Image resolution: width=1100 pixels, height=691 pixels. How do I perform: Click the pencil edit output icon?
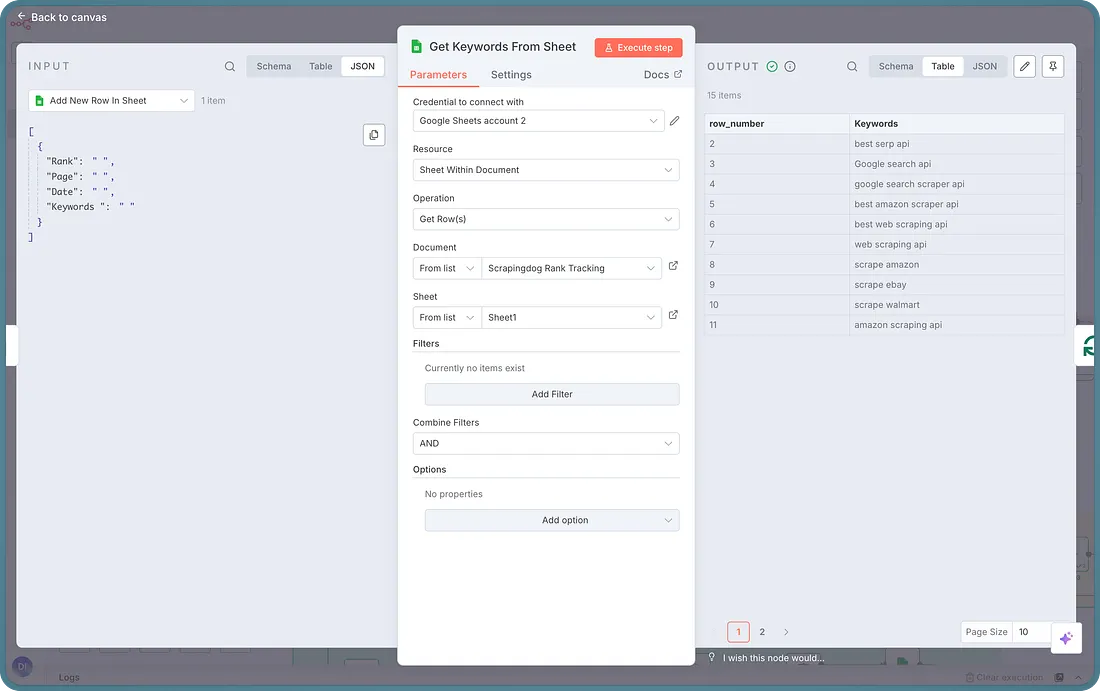pos(1024,67)
